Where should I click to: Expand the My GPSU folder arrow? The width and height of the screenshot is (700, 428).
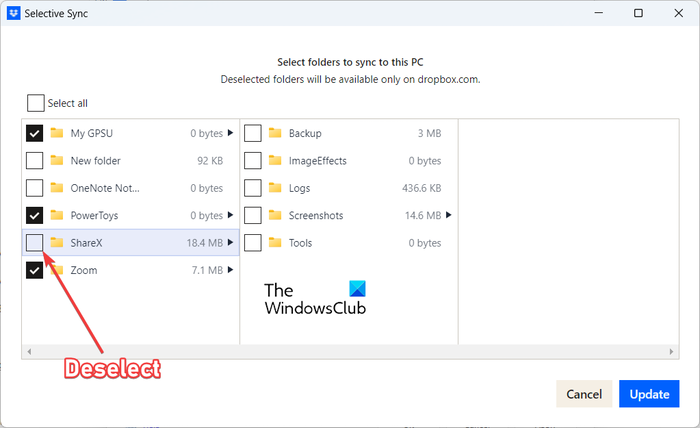pos(230,133)
